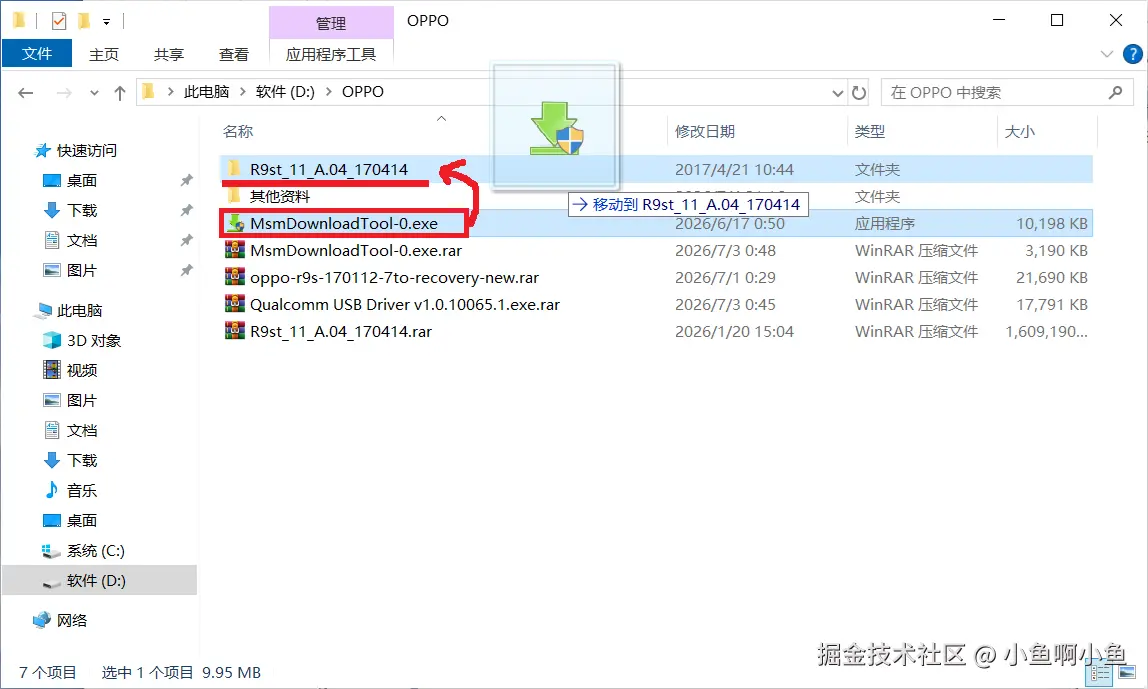Select 此电脑 in navigation pane

tap(79, 310)
